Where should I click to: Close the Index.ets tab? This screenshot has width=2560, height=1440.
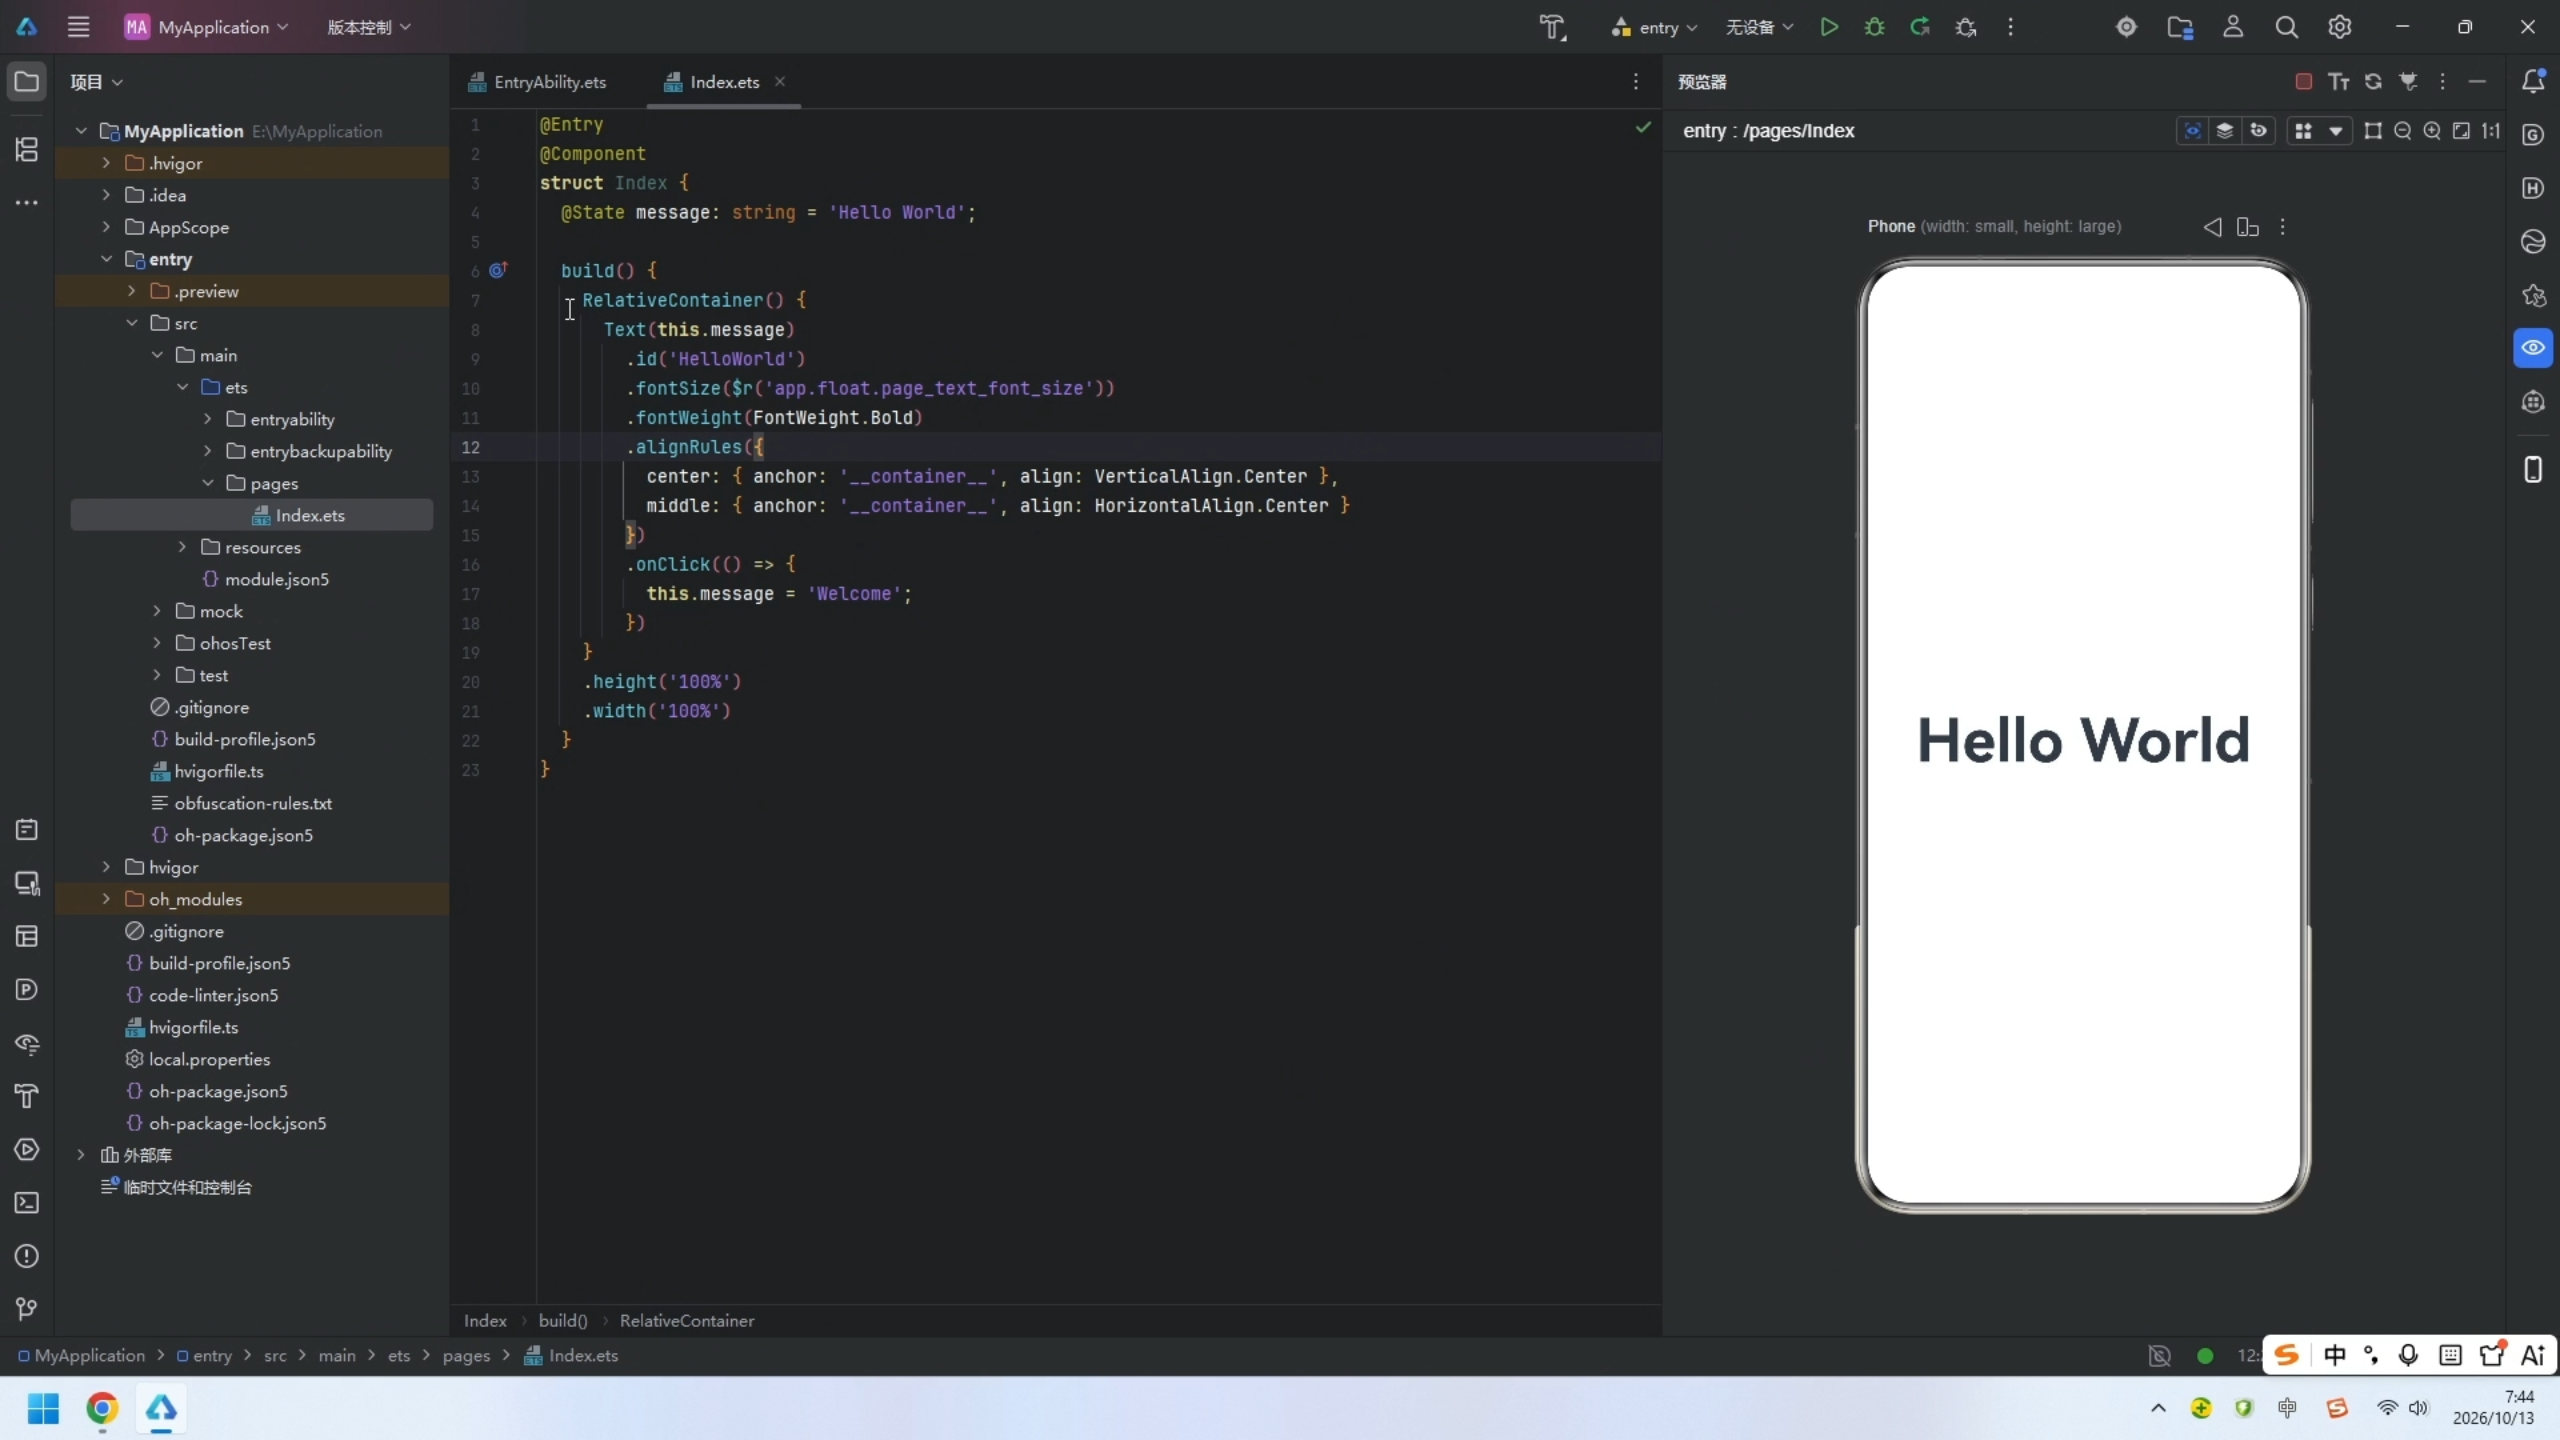pyautogui.click(x=780, y=81)
